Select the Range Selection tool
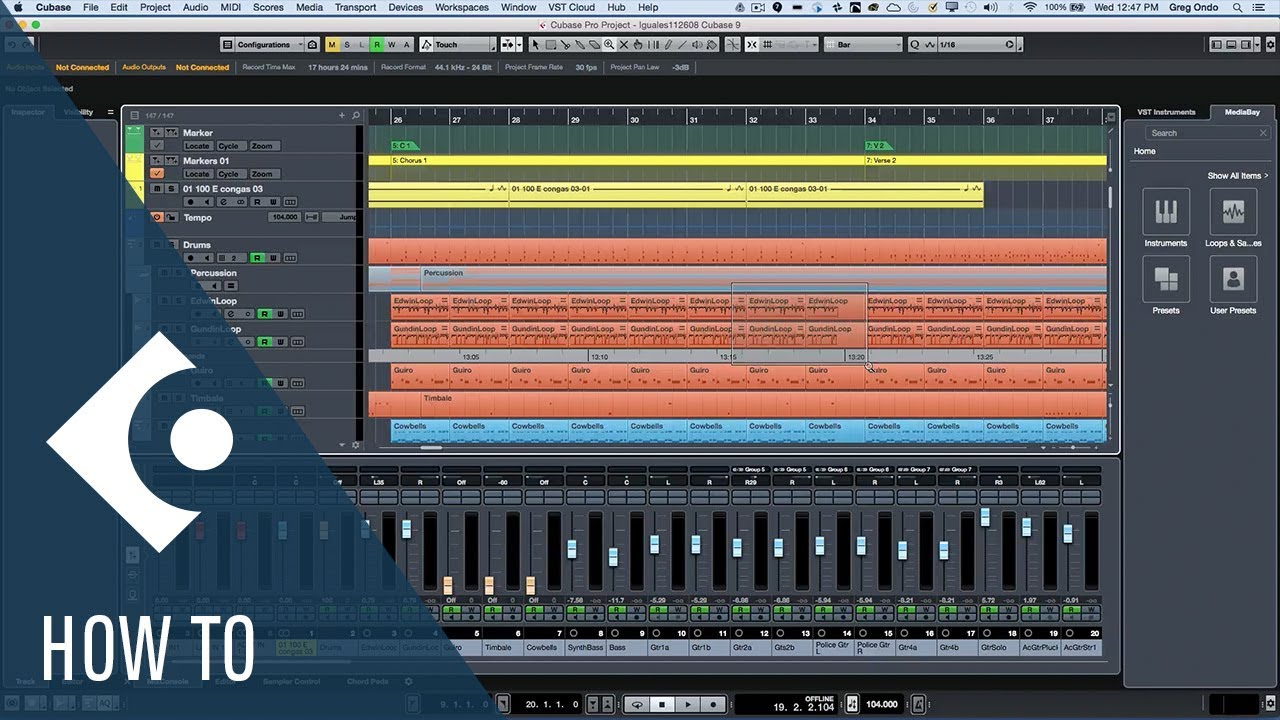 (550, 45)
